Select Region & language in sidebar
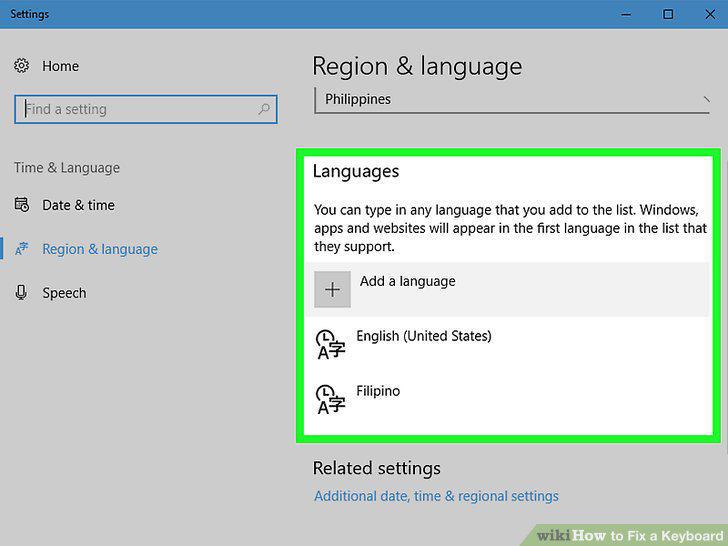This screenshot has width=728, height=546. click(x=100, y=249)
